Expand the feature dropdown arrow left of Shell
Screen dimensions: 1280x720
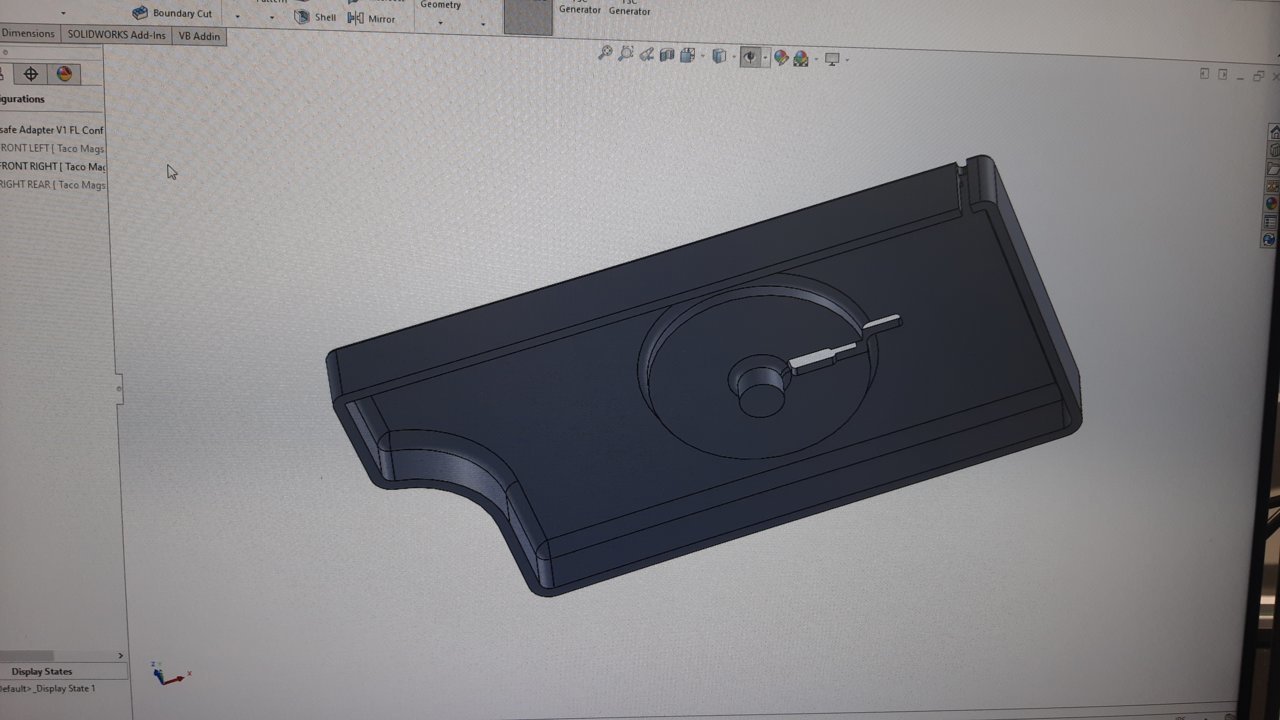[271, 17]
